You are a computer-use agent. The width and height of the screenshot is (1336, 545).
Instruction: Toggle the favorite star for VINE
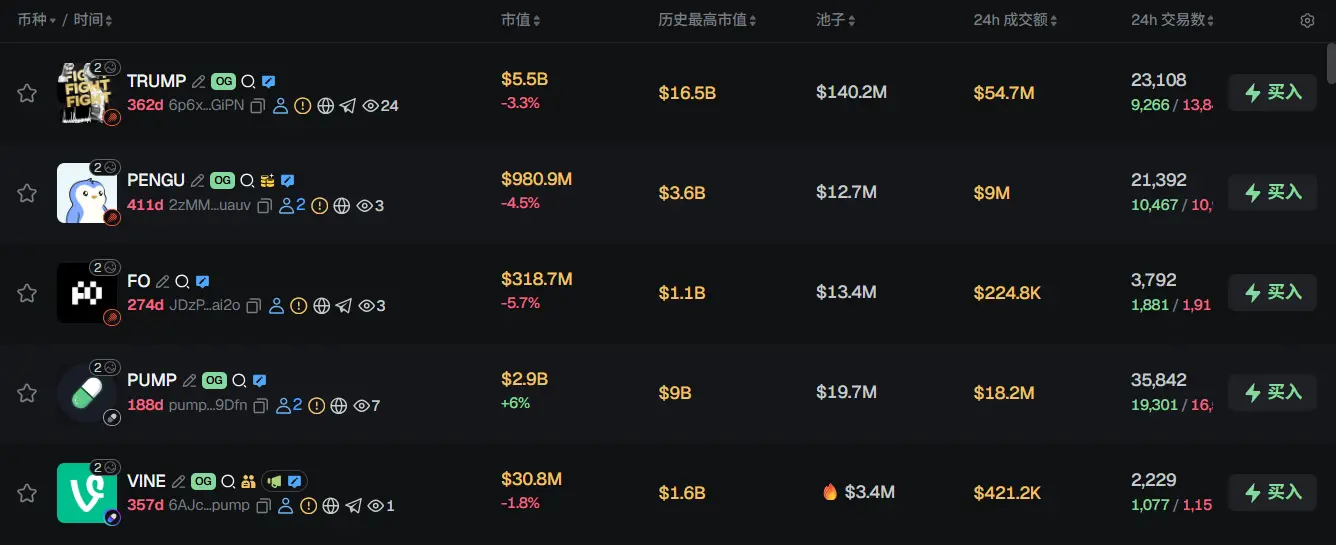27,493
